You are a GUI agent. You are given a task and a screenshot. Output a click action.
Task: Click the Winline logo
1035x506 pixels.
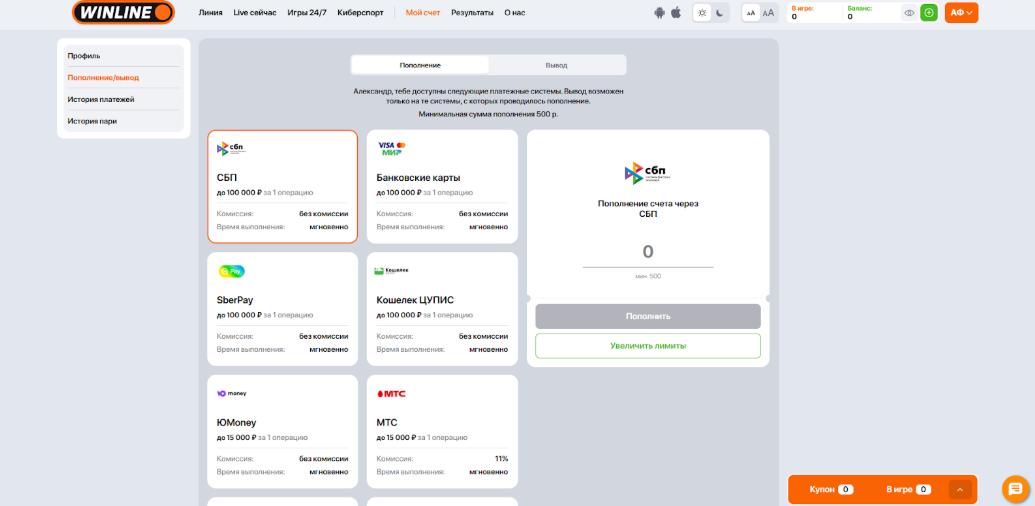(123, 13)
